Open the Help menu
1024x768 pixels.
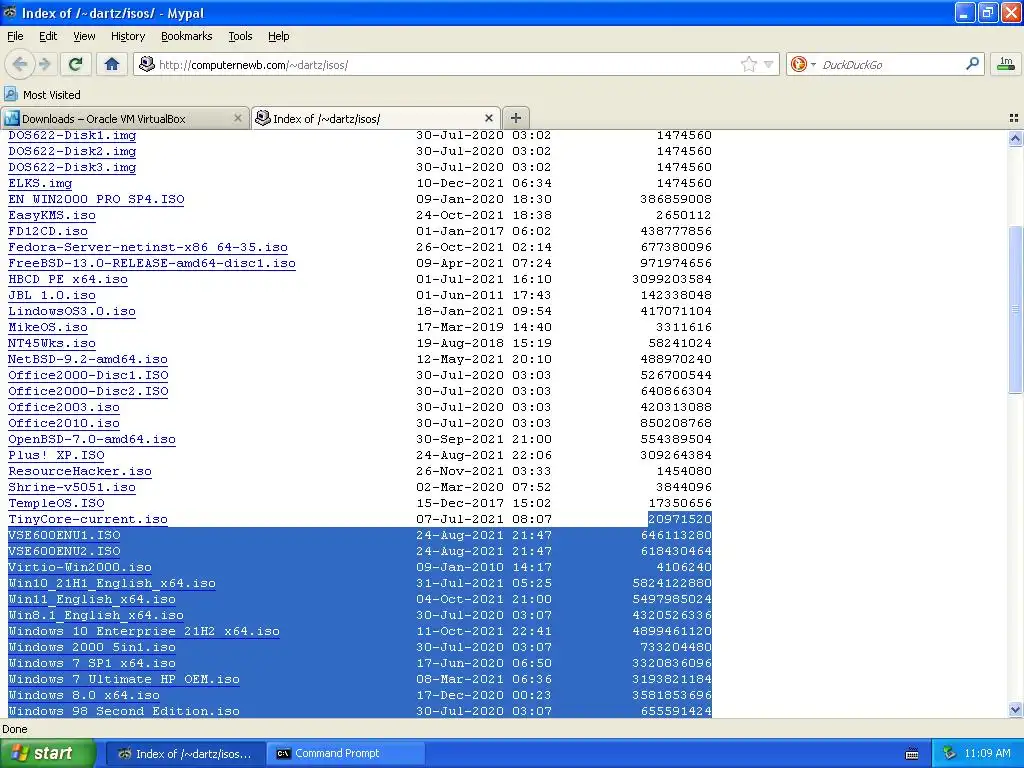[279, 36]
